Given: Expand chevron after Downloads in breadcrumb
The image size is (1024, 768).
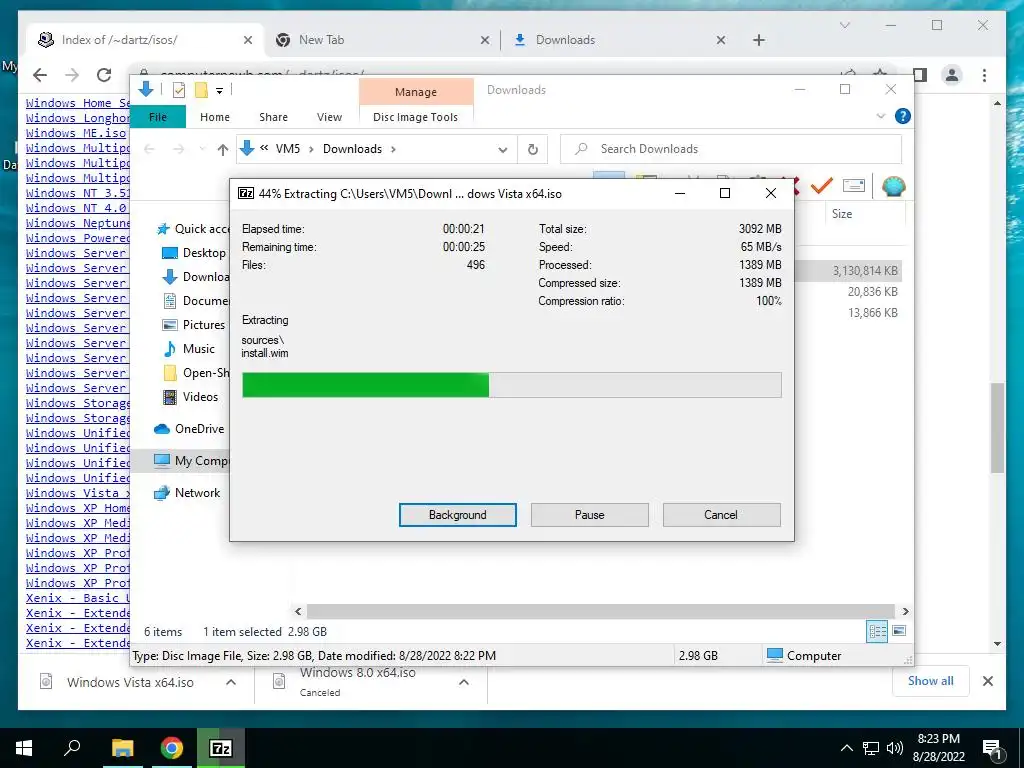Looking at the screenshot, I should coord(393,150).
